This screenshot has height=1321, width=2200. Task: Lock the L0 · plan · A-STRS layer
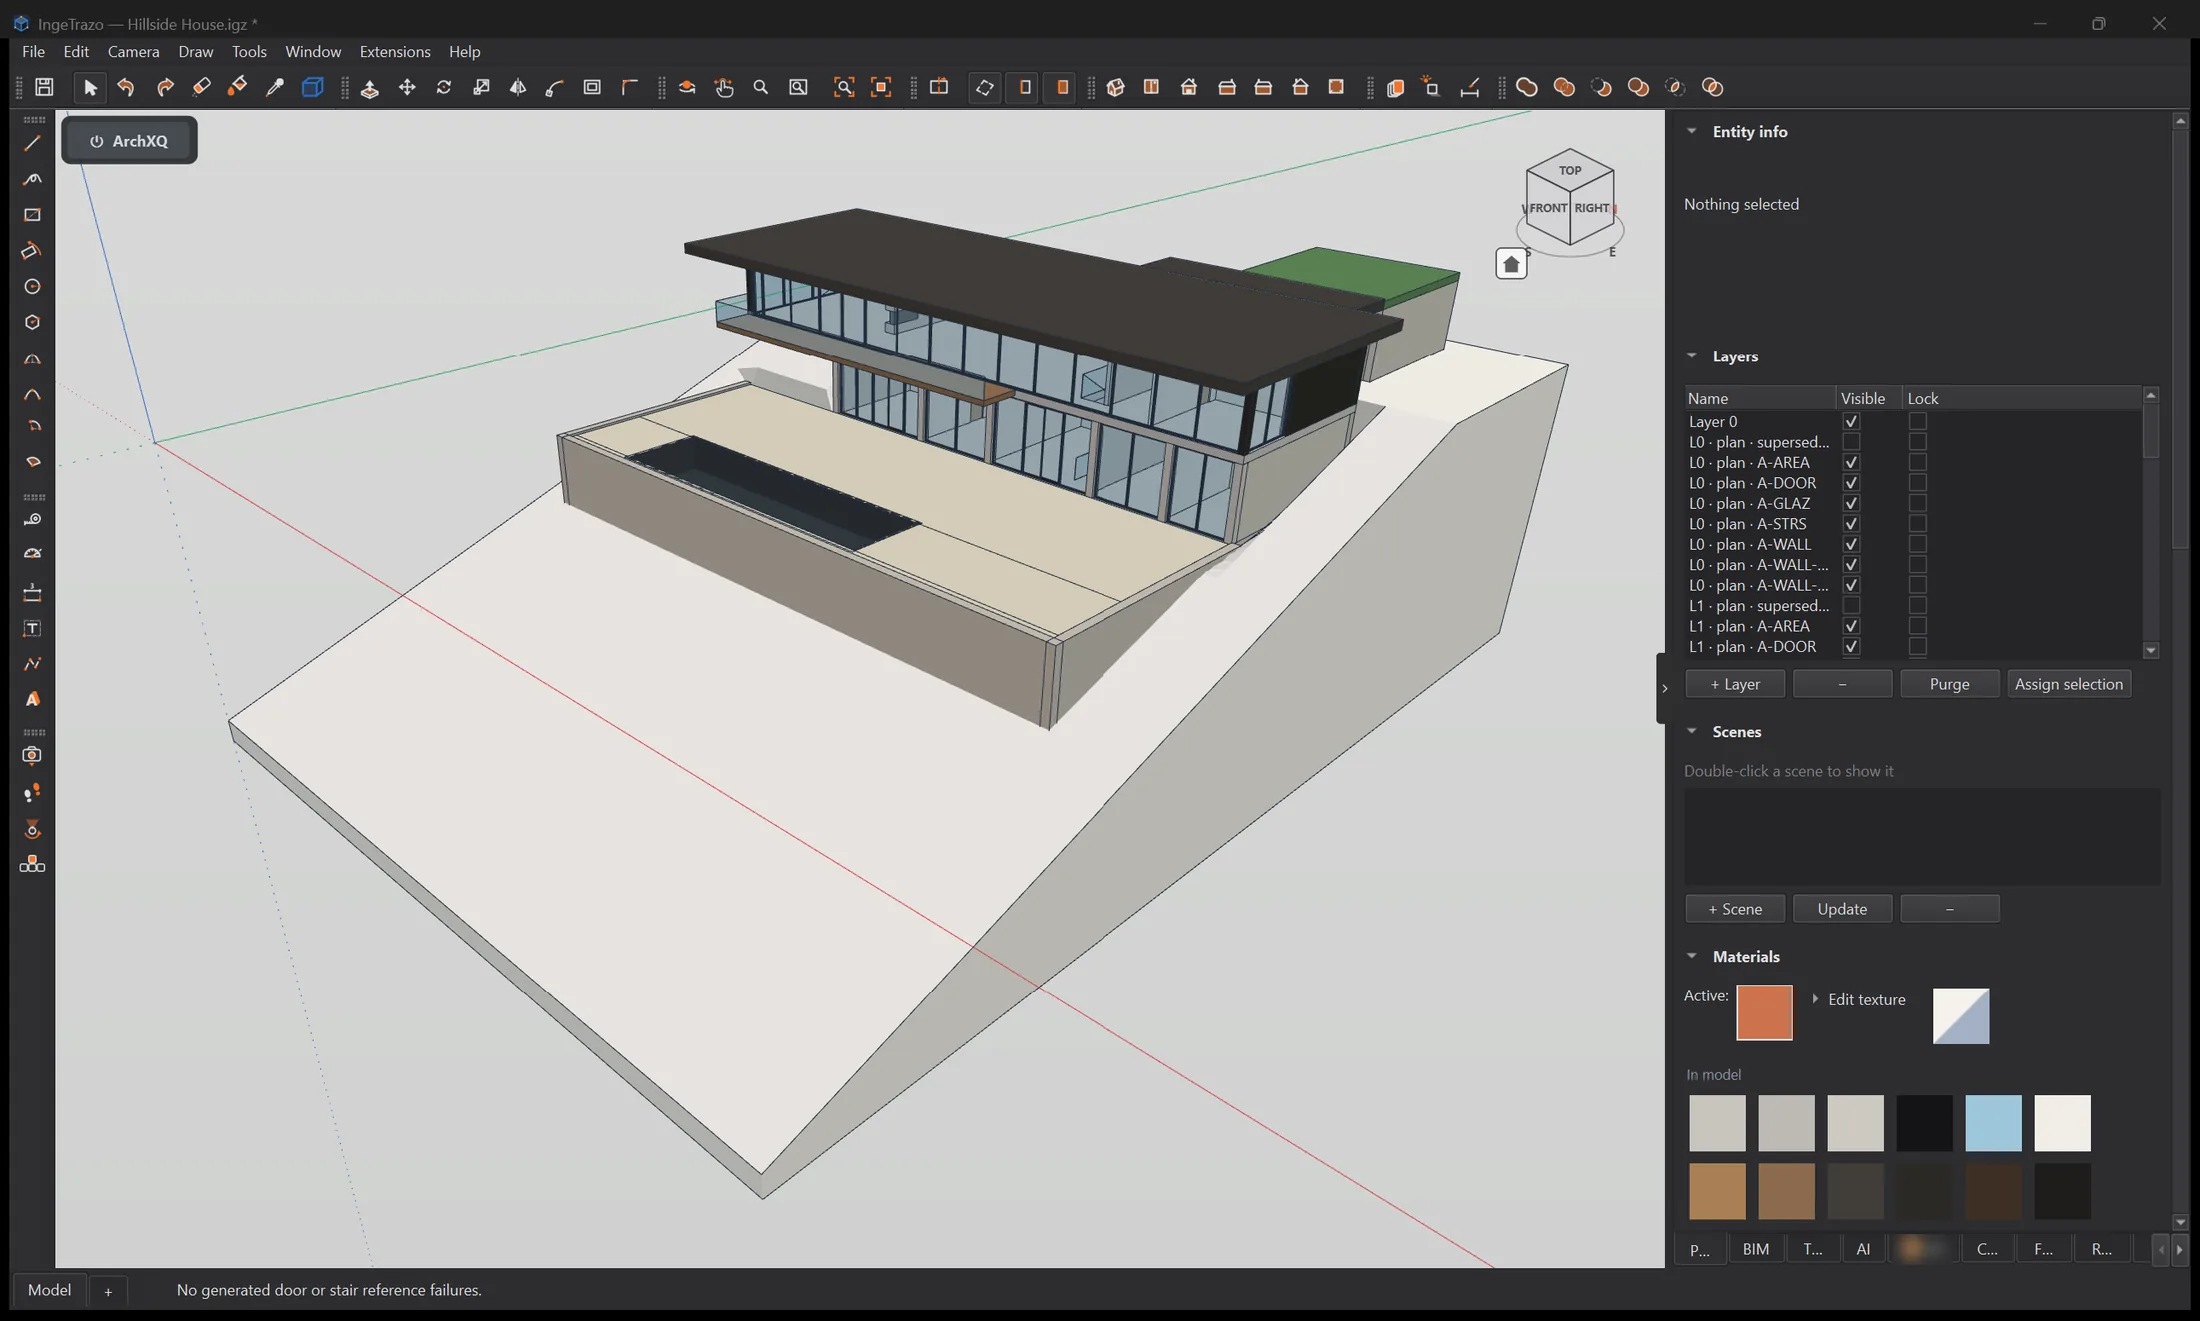coord(1917,524)
